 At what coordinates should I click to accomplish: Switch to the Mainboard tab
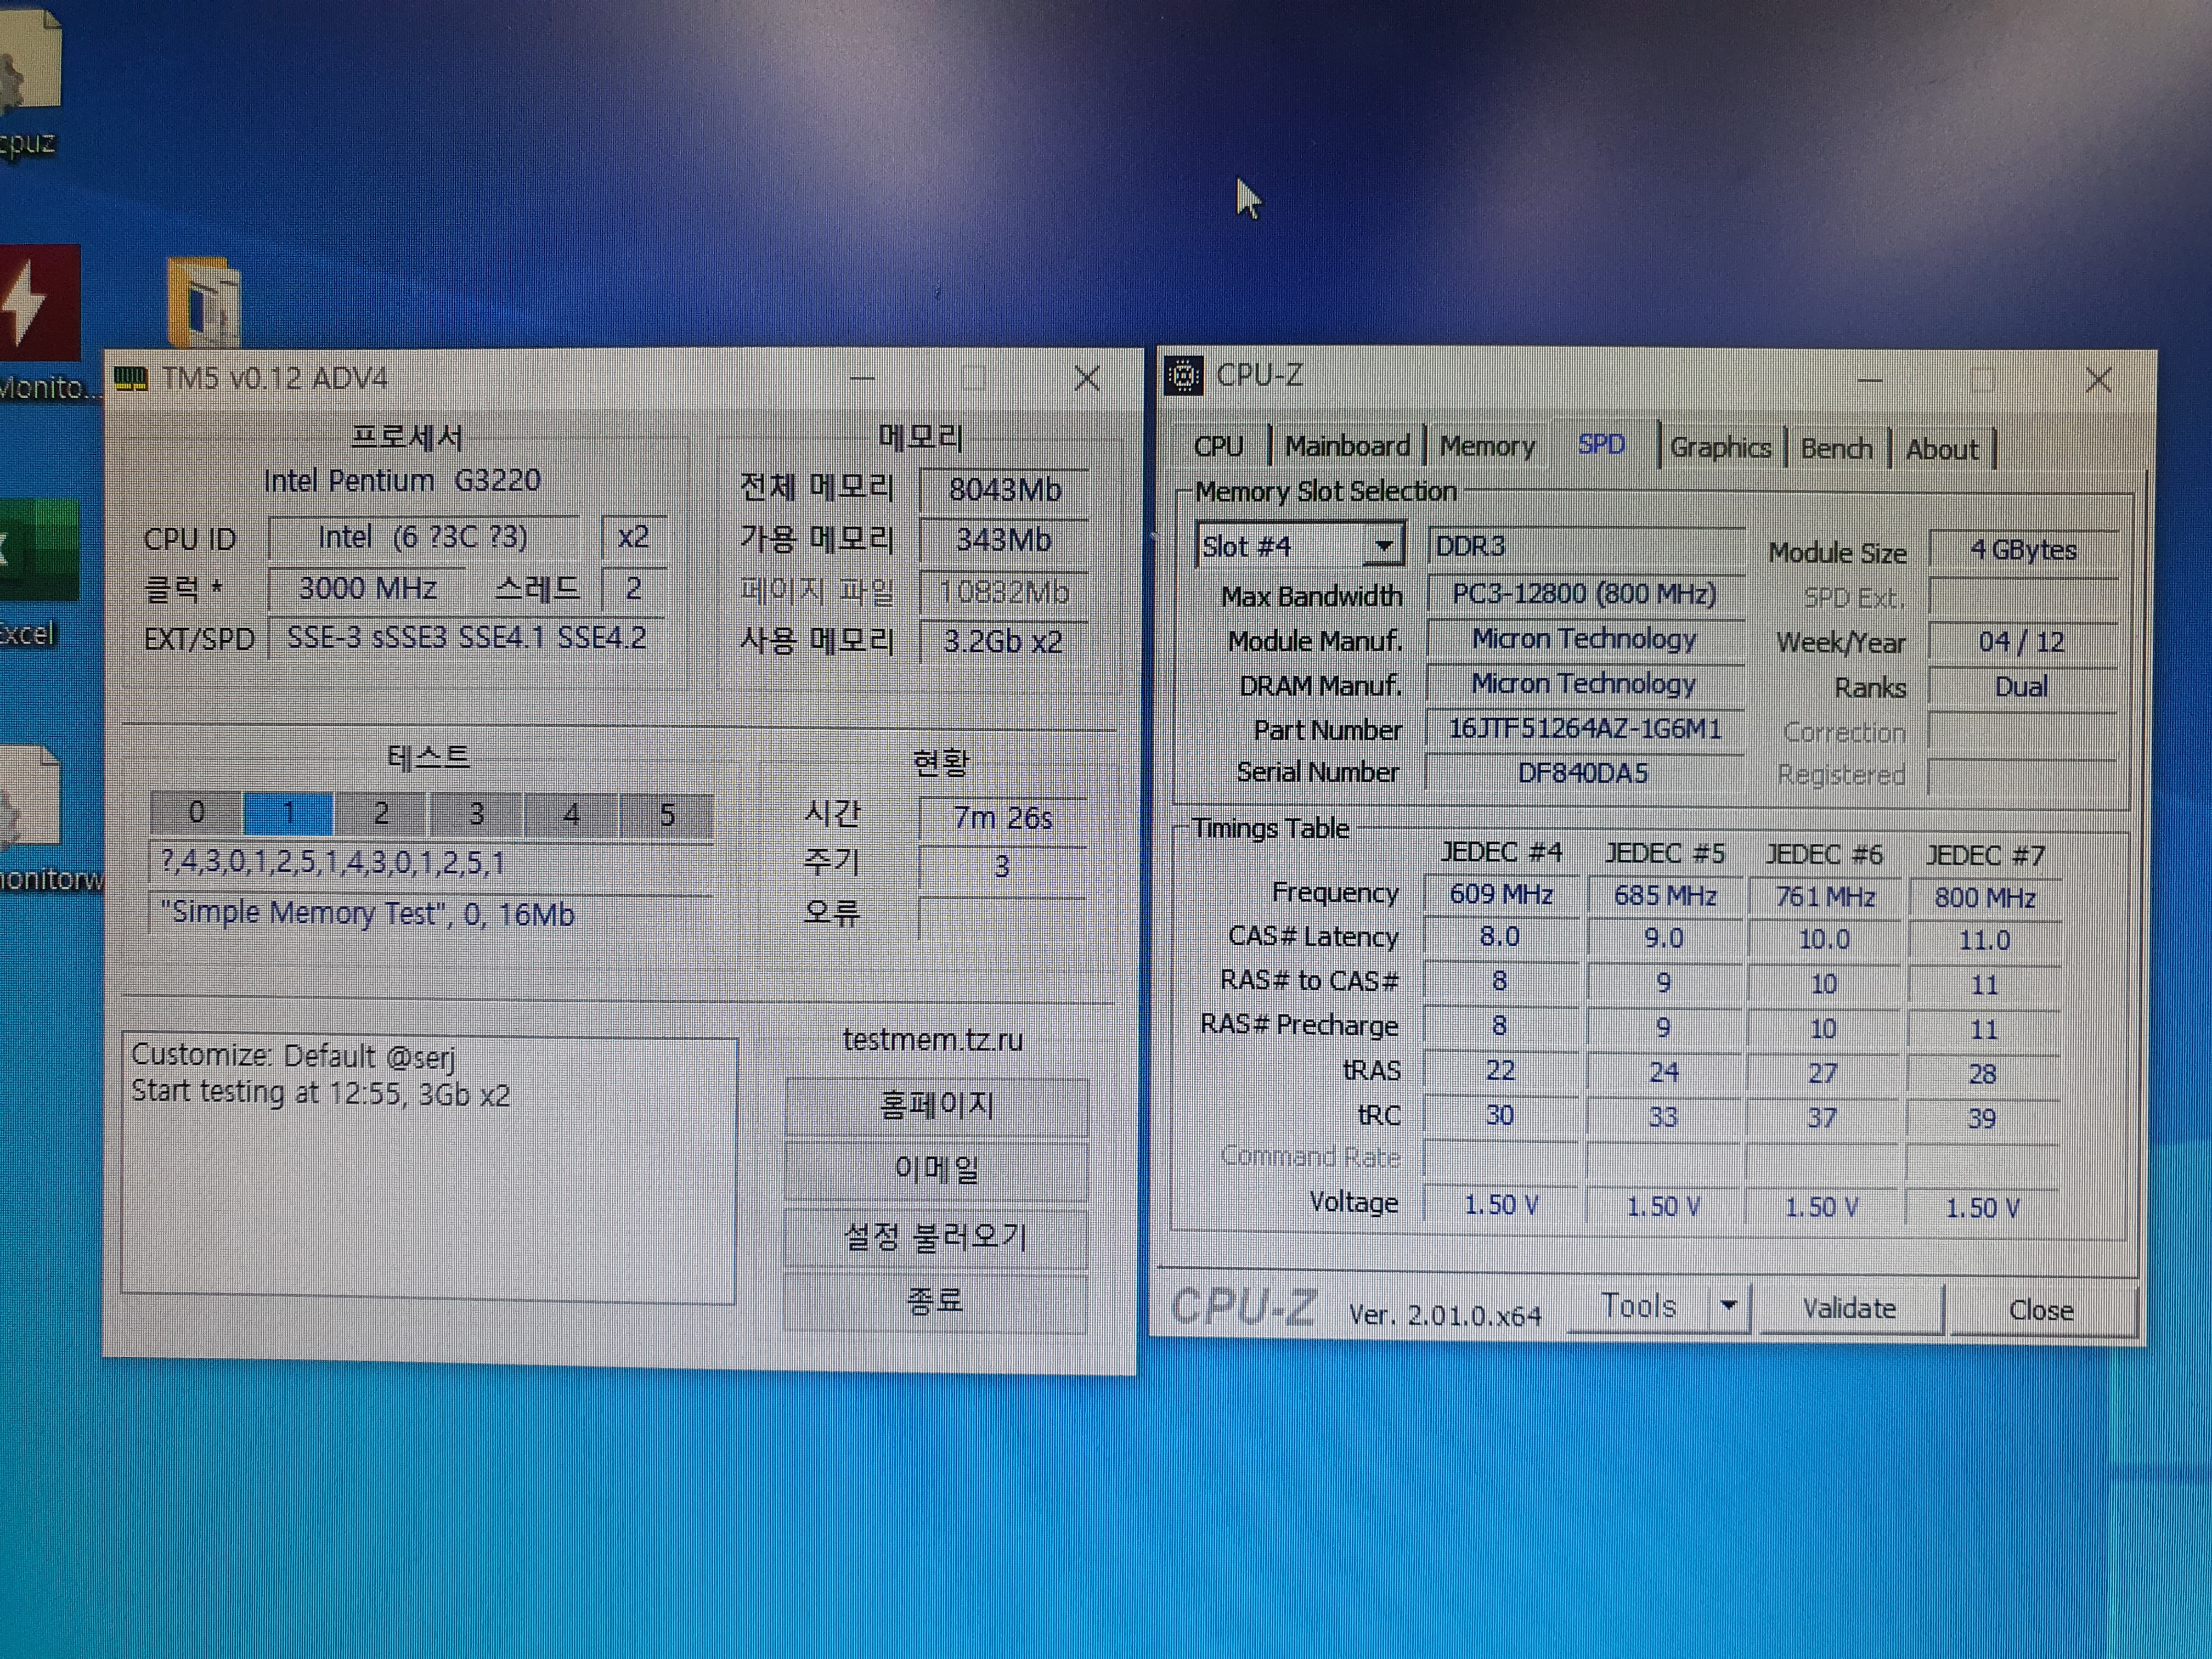(x=1347, y=446)
